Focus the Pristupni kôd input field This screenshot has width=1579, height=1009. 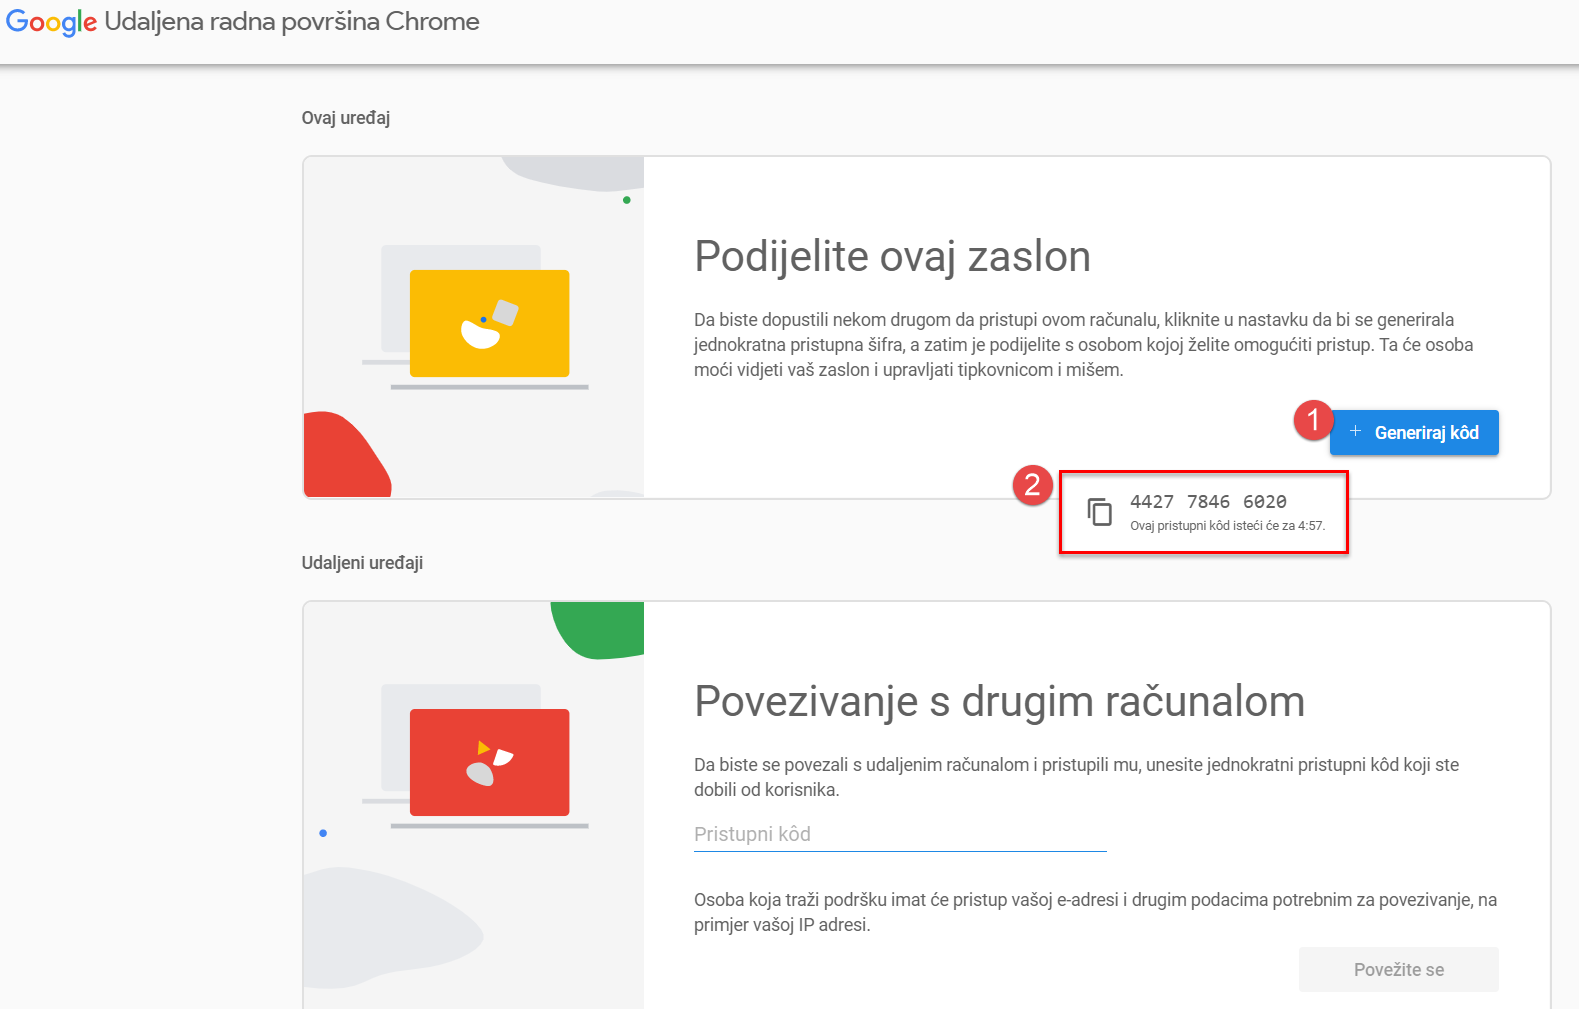[x=900, y=834]
